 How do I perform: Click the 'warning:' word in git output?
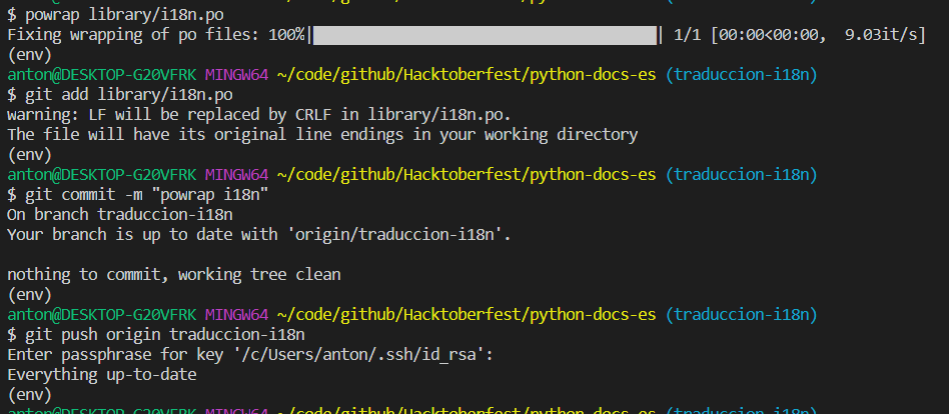43,115
